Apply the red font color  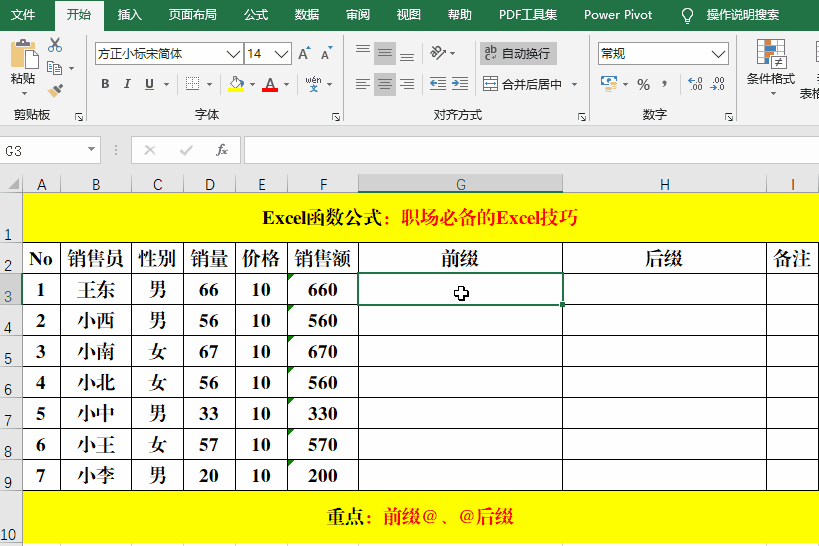[x=270, y=84]
